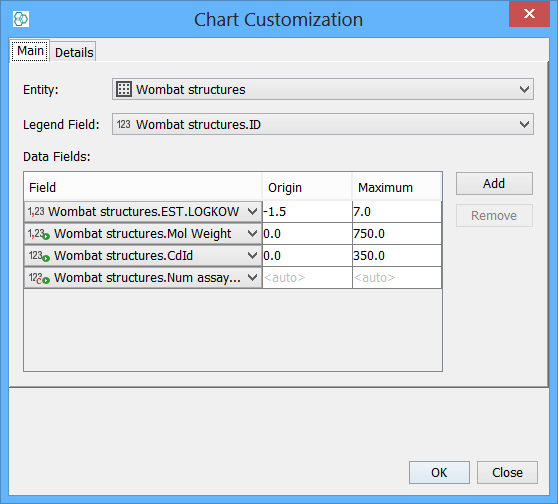The image size is (558, 504).
Task: Open the Entity dropdown
Action: click(x=524, y=89)
